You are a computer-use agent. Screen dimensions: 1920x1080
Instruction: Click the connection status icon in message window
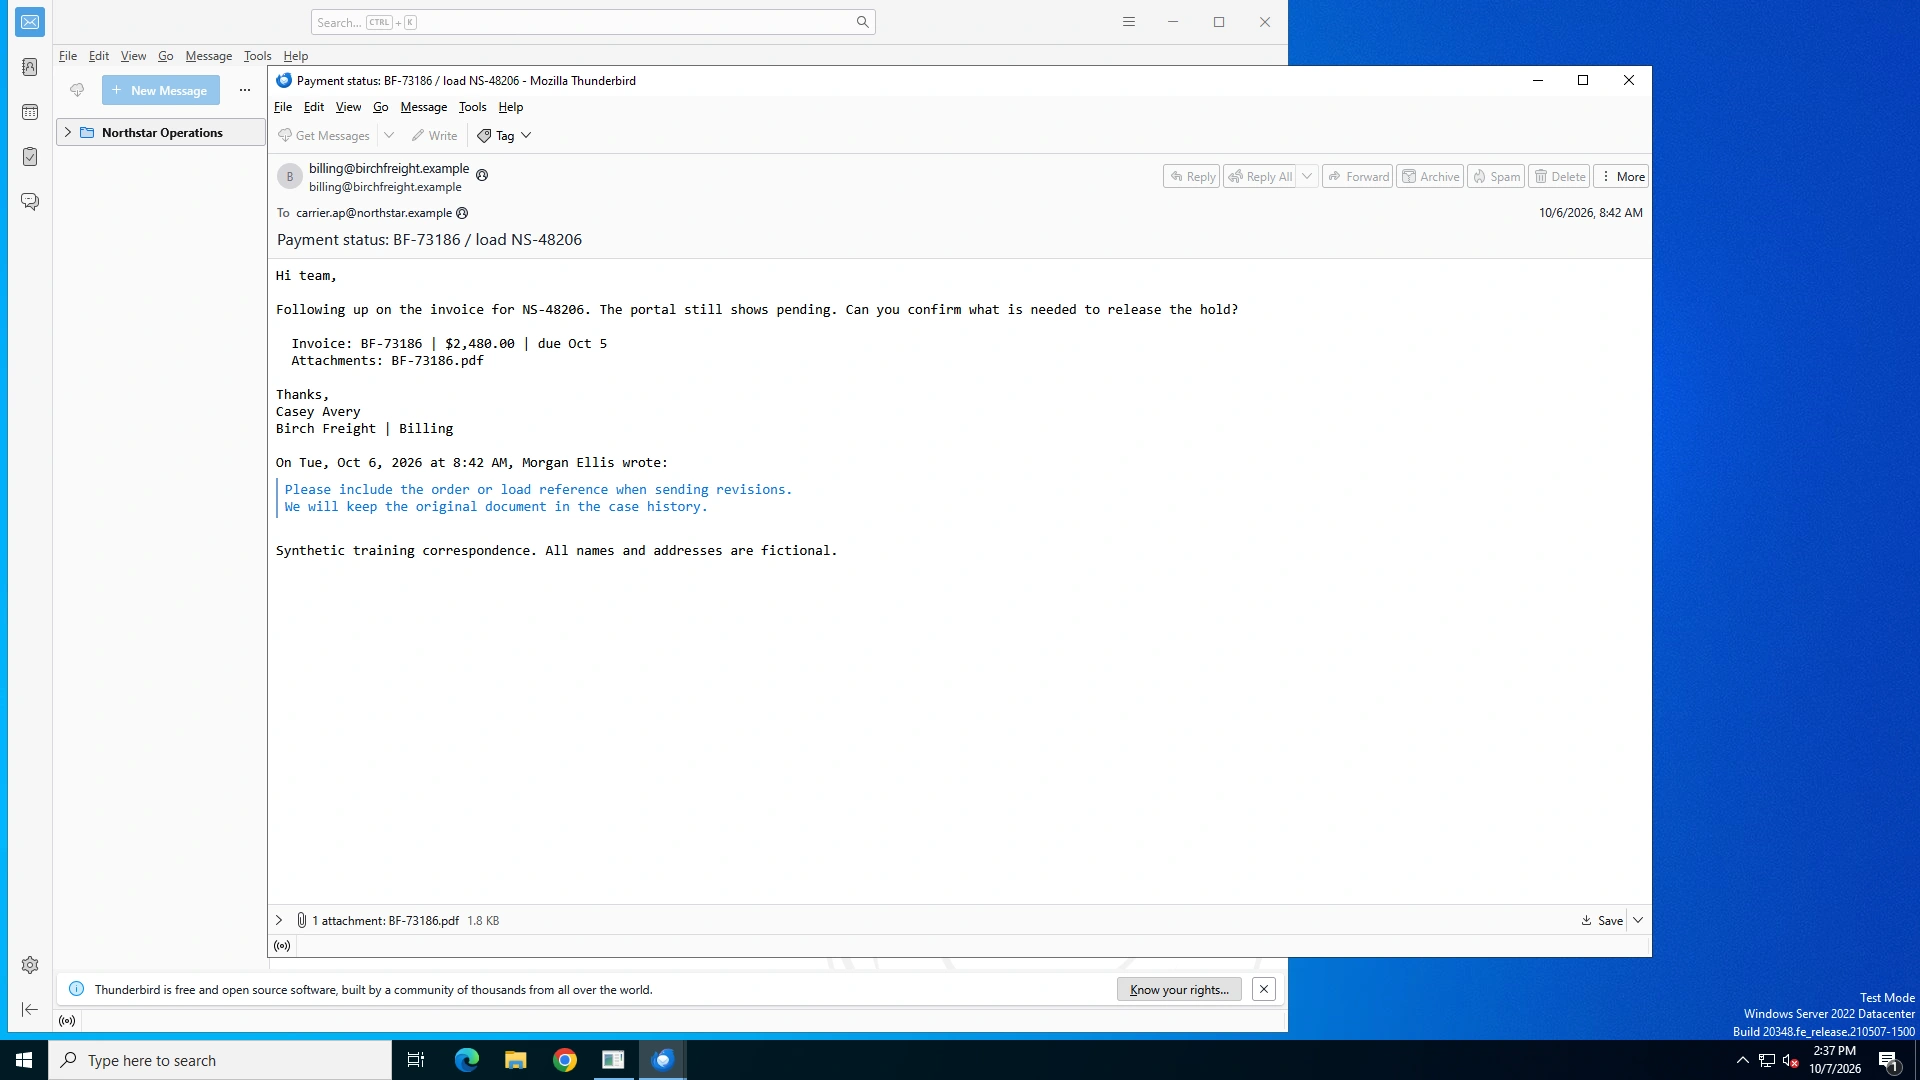(x=282, y=946)
